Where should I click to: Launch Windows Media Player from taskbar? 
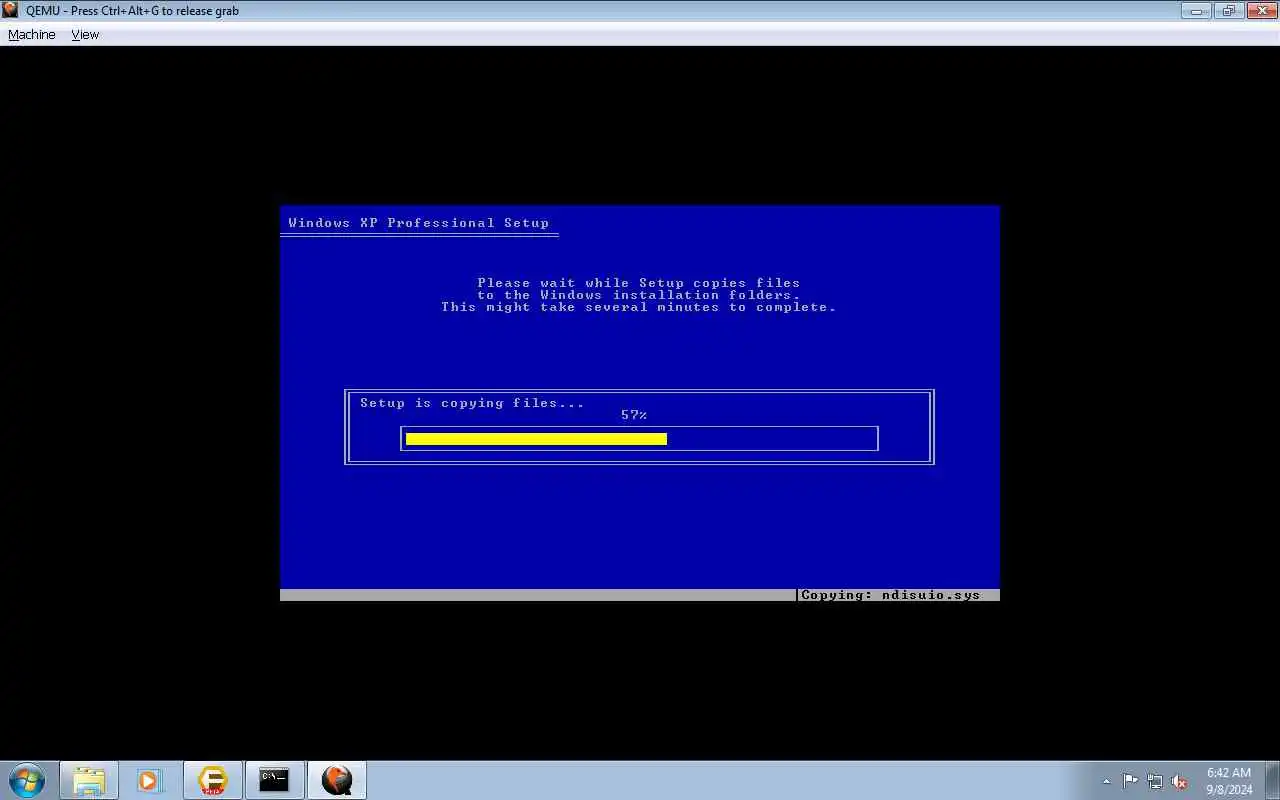tap(150, 780)
